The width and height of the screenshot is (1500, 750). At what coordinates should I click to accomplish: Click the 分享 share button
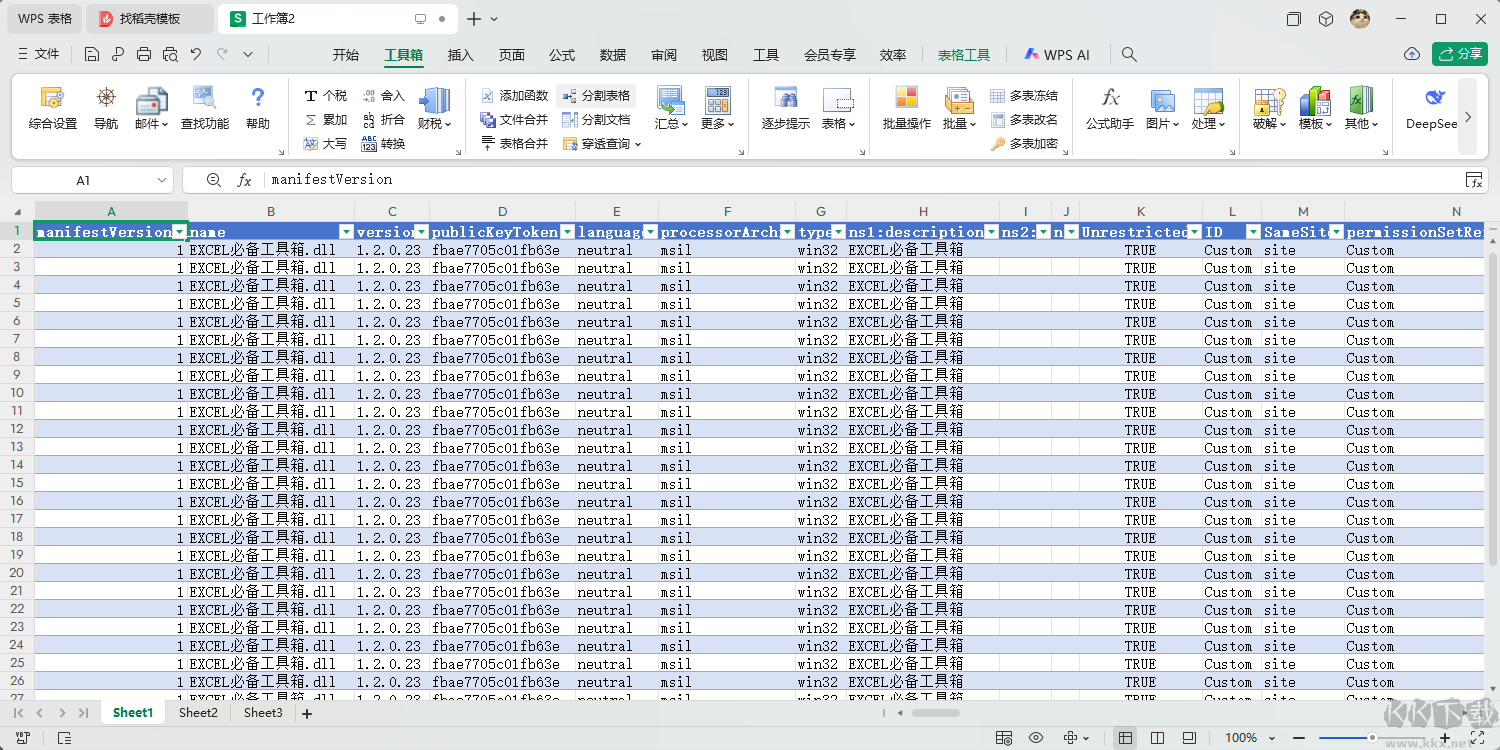click(1460, 54)
